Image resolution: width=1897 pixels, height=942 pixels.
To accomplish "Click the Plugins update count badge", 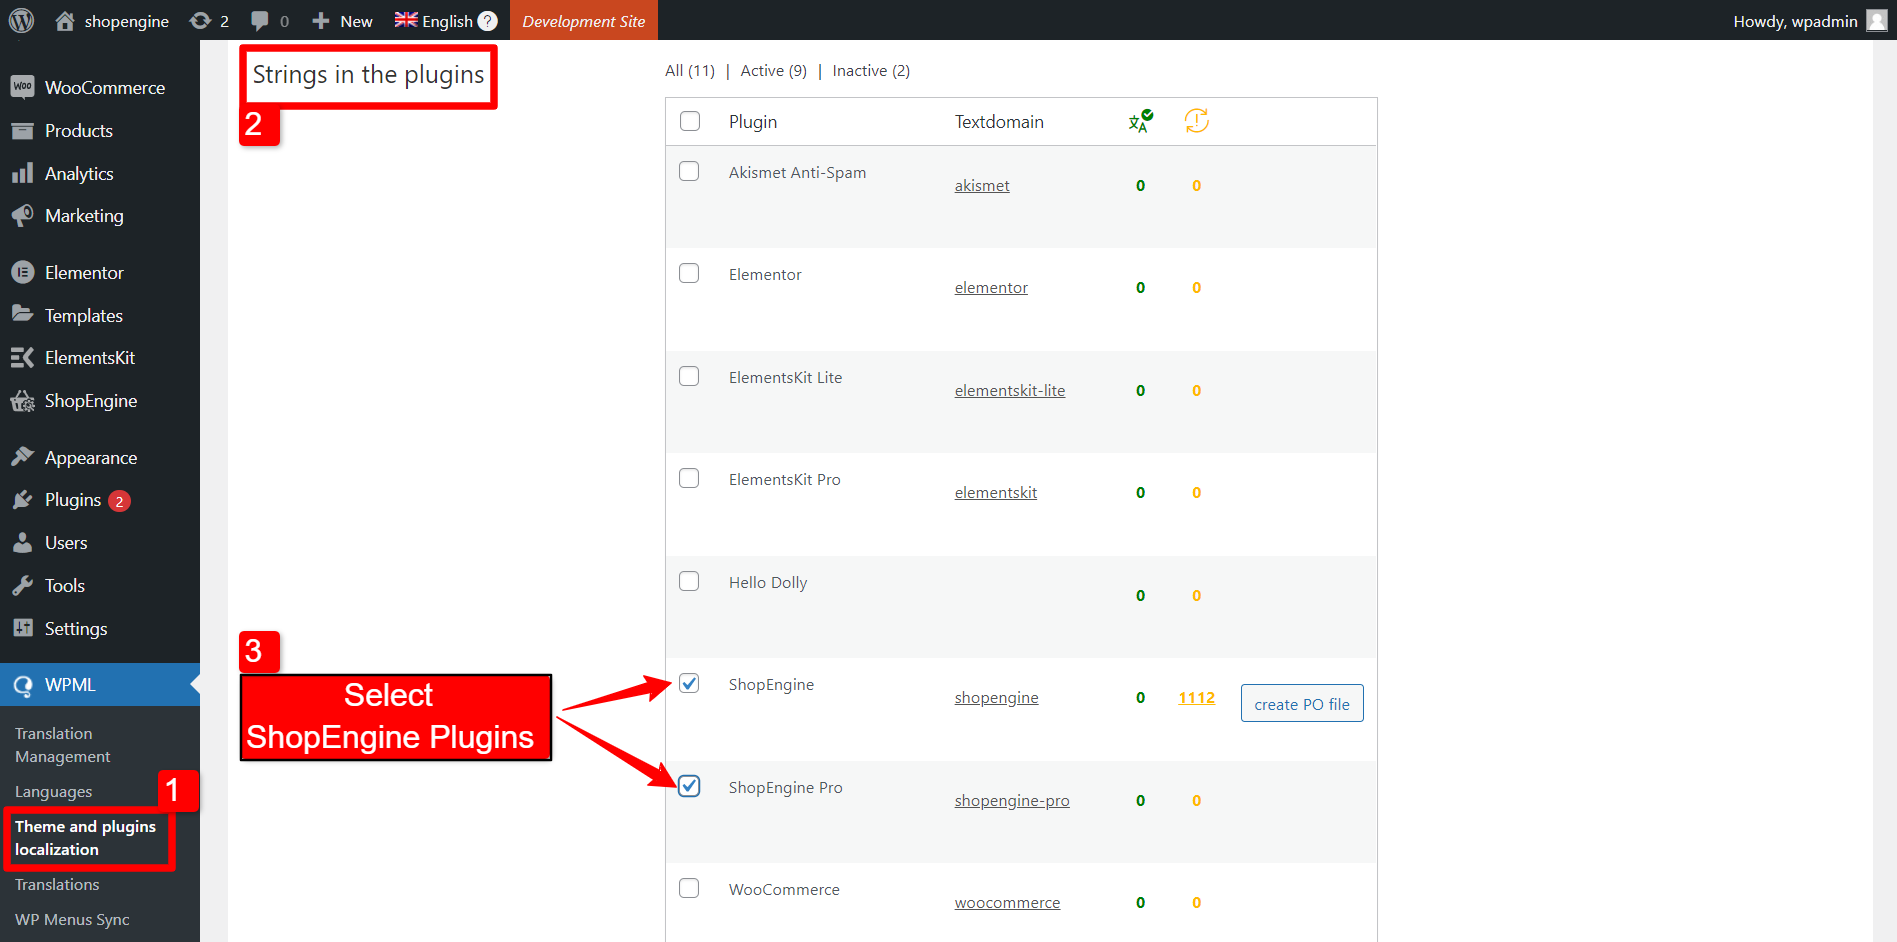I will click(x=119, y=501).
